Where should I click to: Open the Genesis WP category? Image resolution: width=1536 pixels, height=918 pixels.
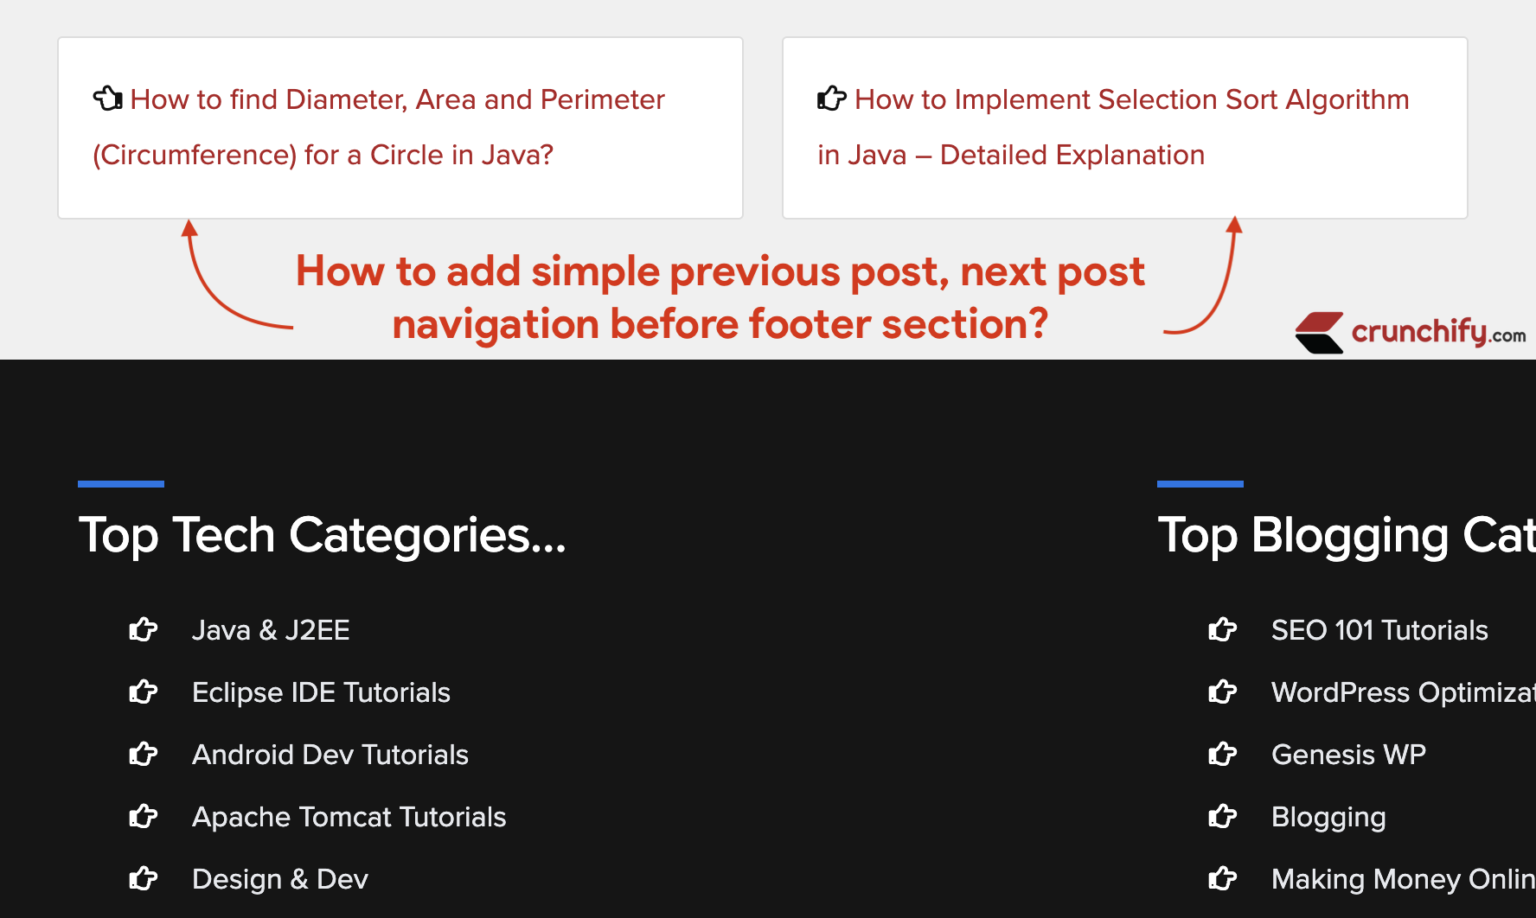tap(1348, 754)
